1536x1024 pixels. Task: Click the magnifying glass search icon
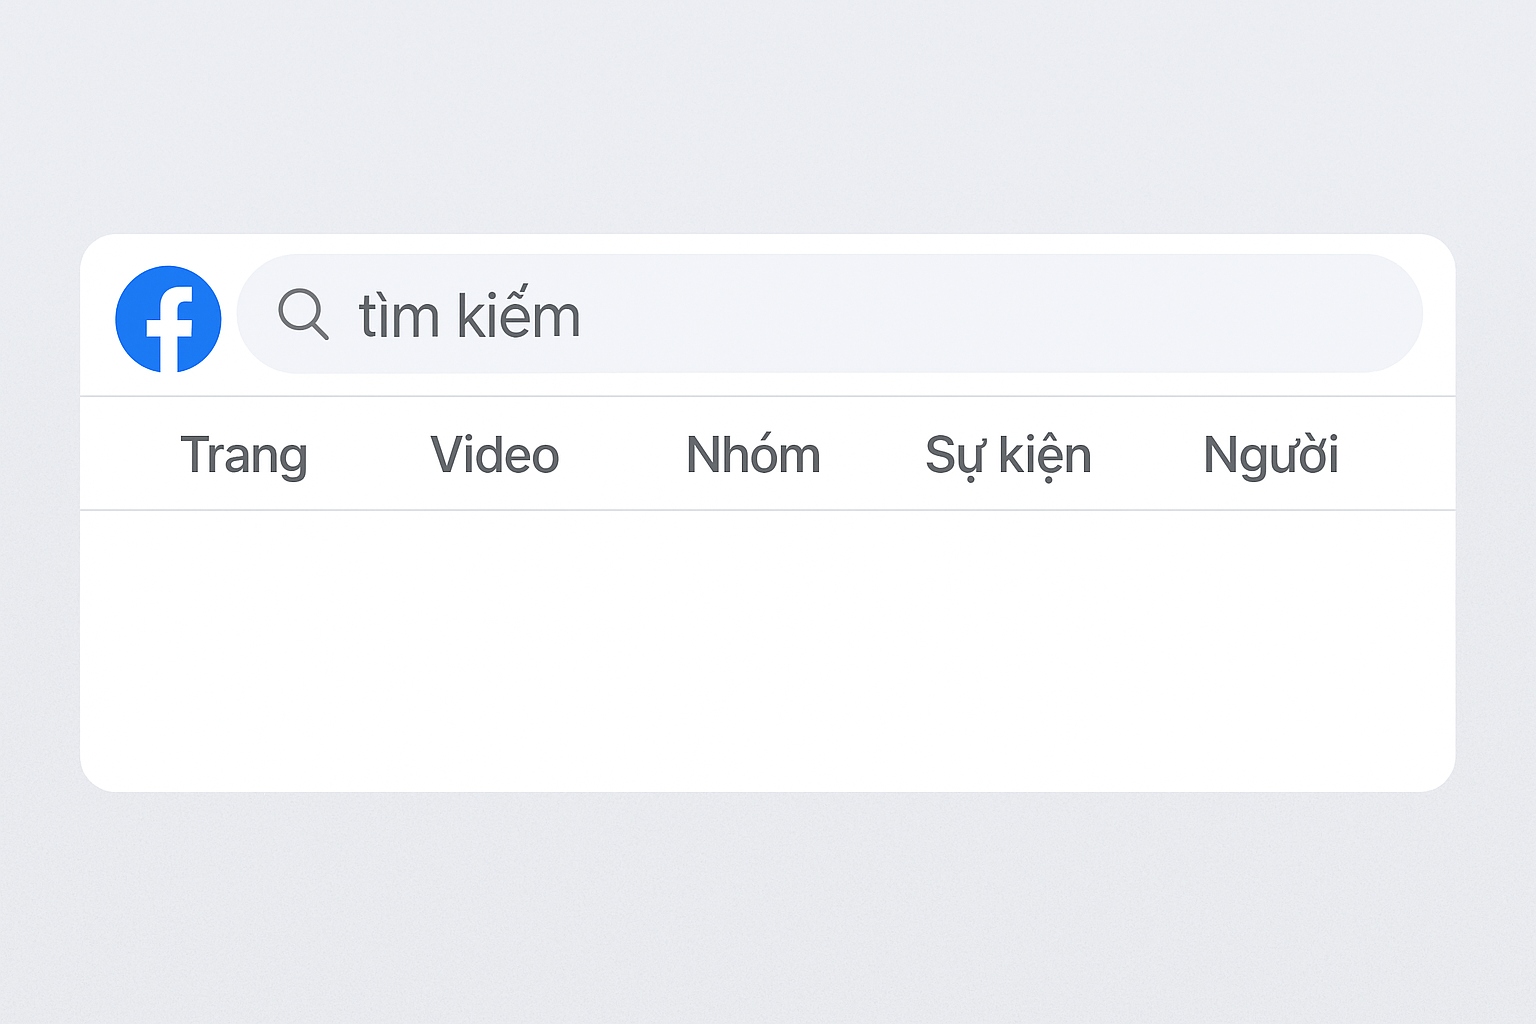303,314
